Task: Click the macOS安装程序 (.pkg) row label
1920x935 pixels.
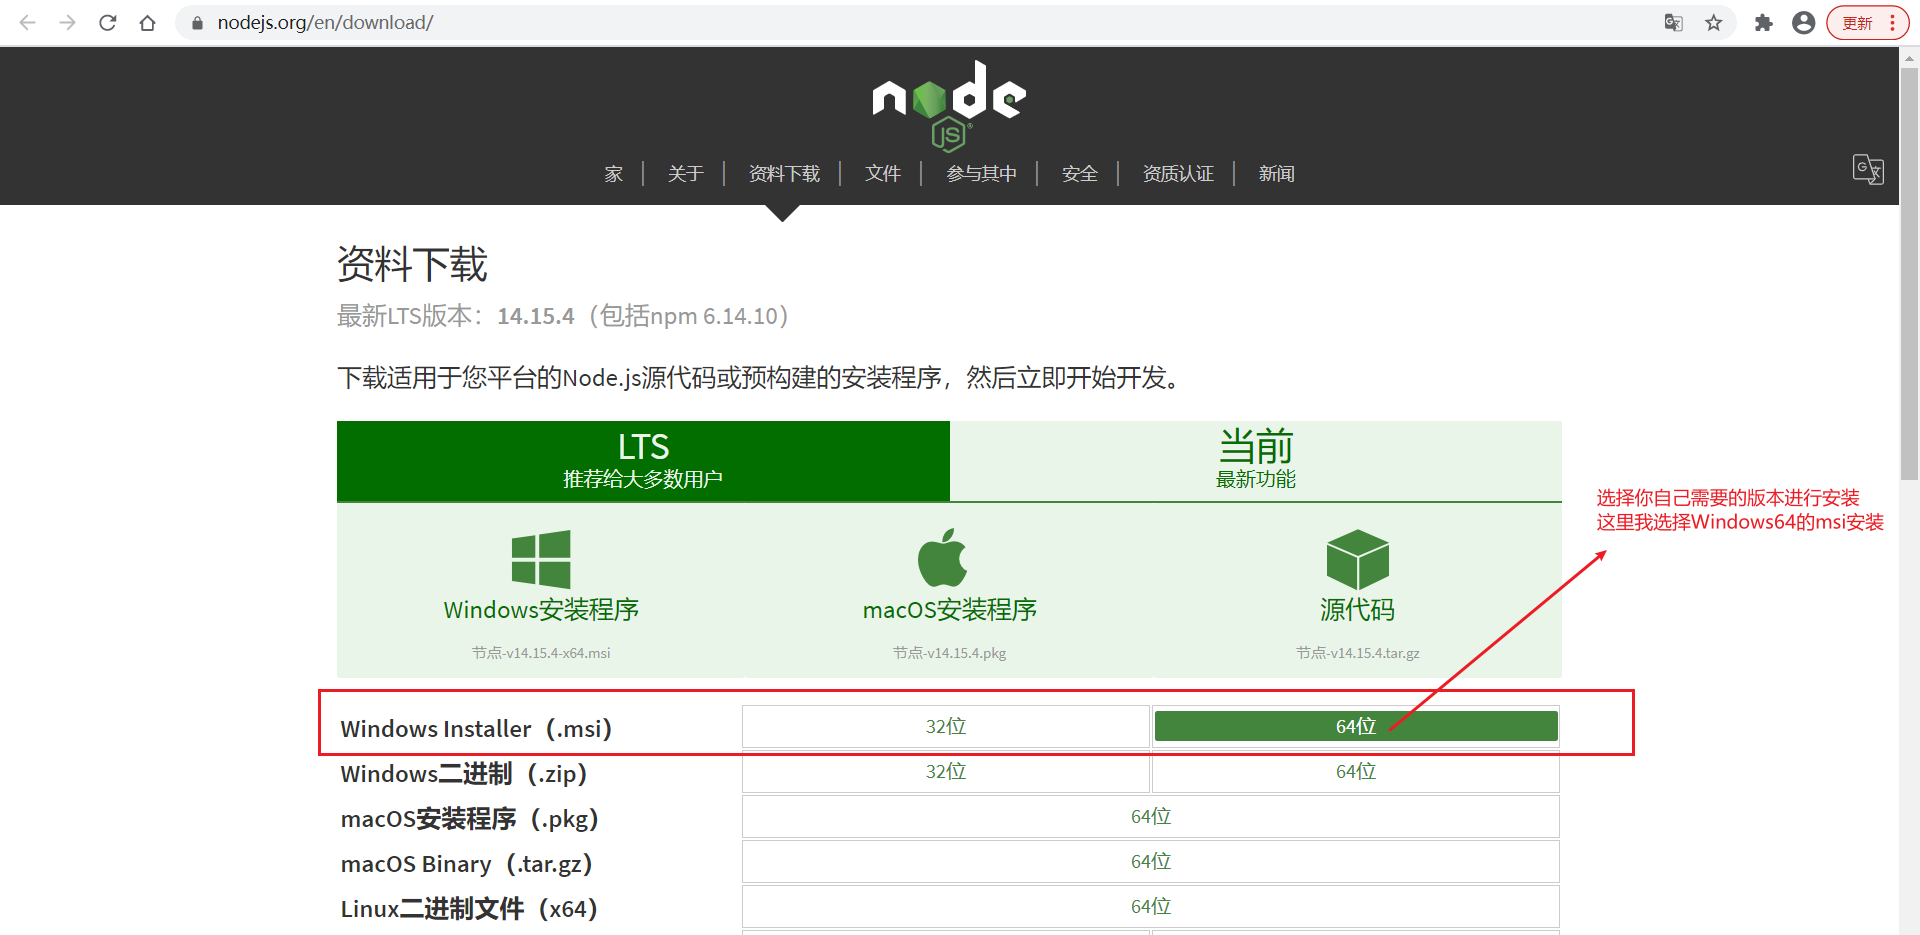Action: pos(470,819)
